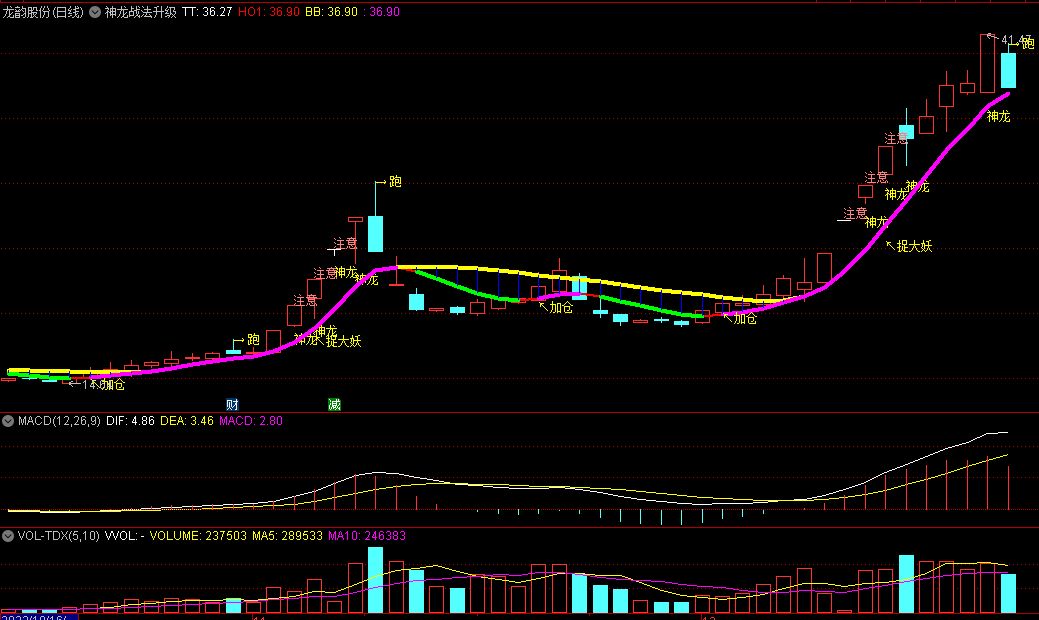The width and height of the screenshot is (1039, 620).
Task: Click the 跑 signal label beside the 41.47 price
Action: (x=1028, y=44)
